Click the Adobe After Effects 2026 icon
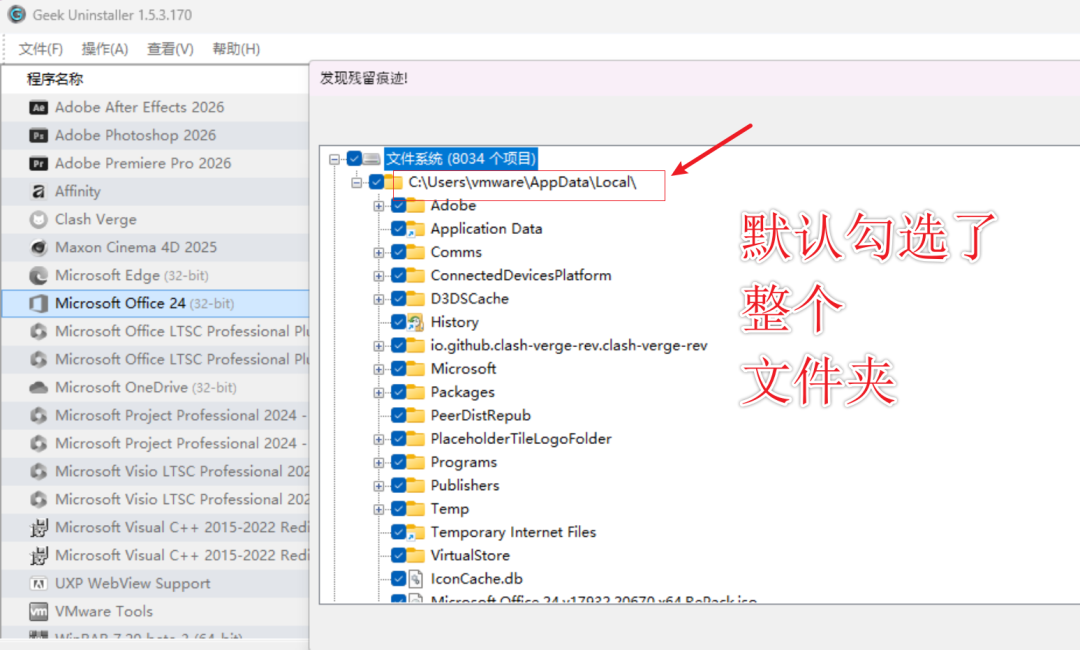The image size is (1080, 650). (x=39, y=107)
